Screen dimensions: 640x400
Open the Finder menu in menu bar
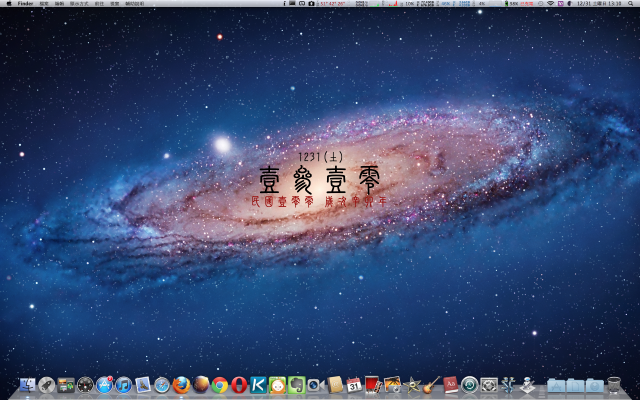click(25, 3)
